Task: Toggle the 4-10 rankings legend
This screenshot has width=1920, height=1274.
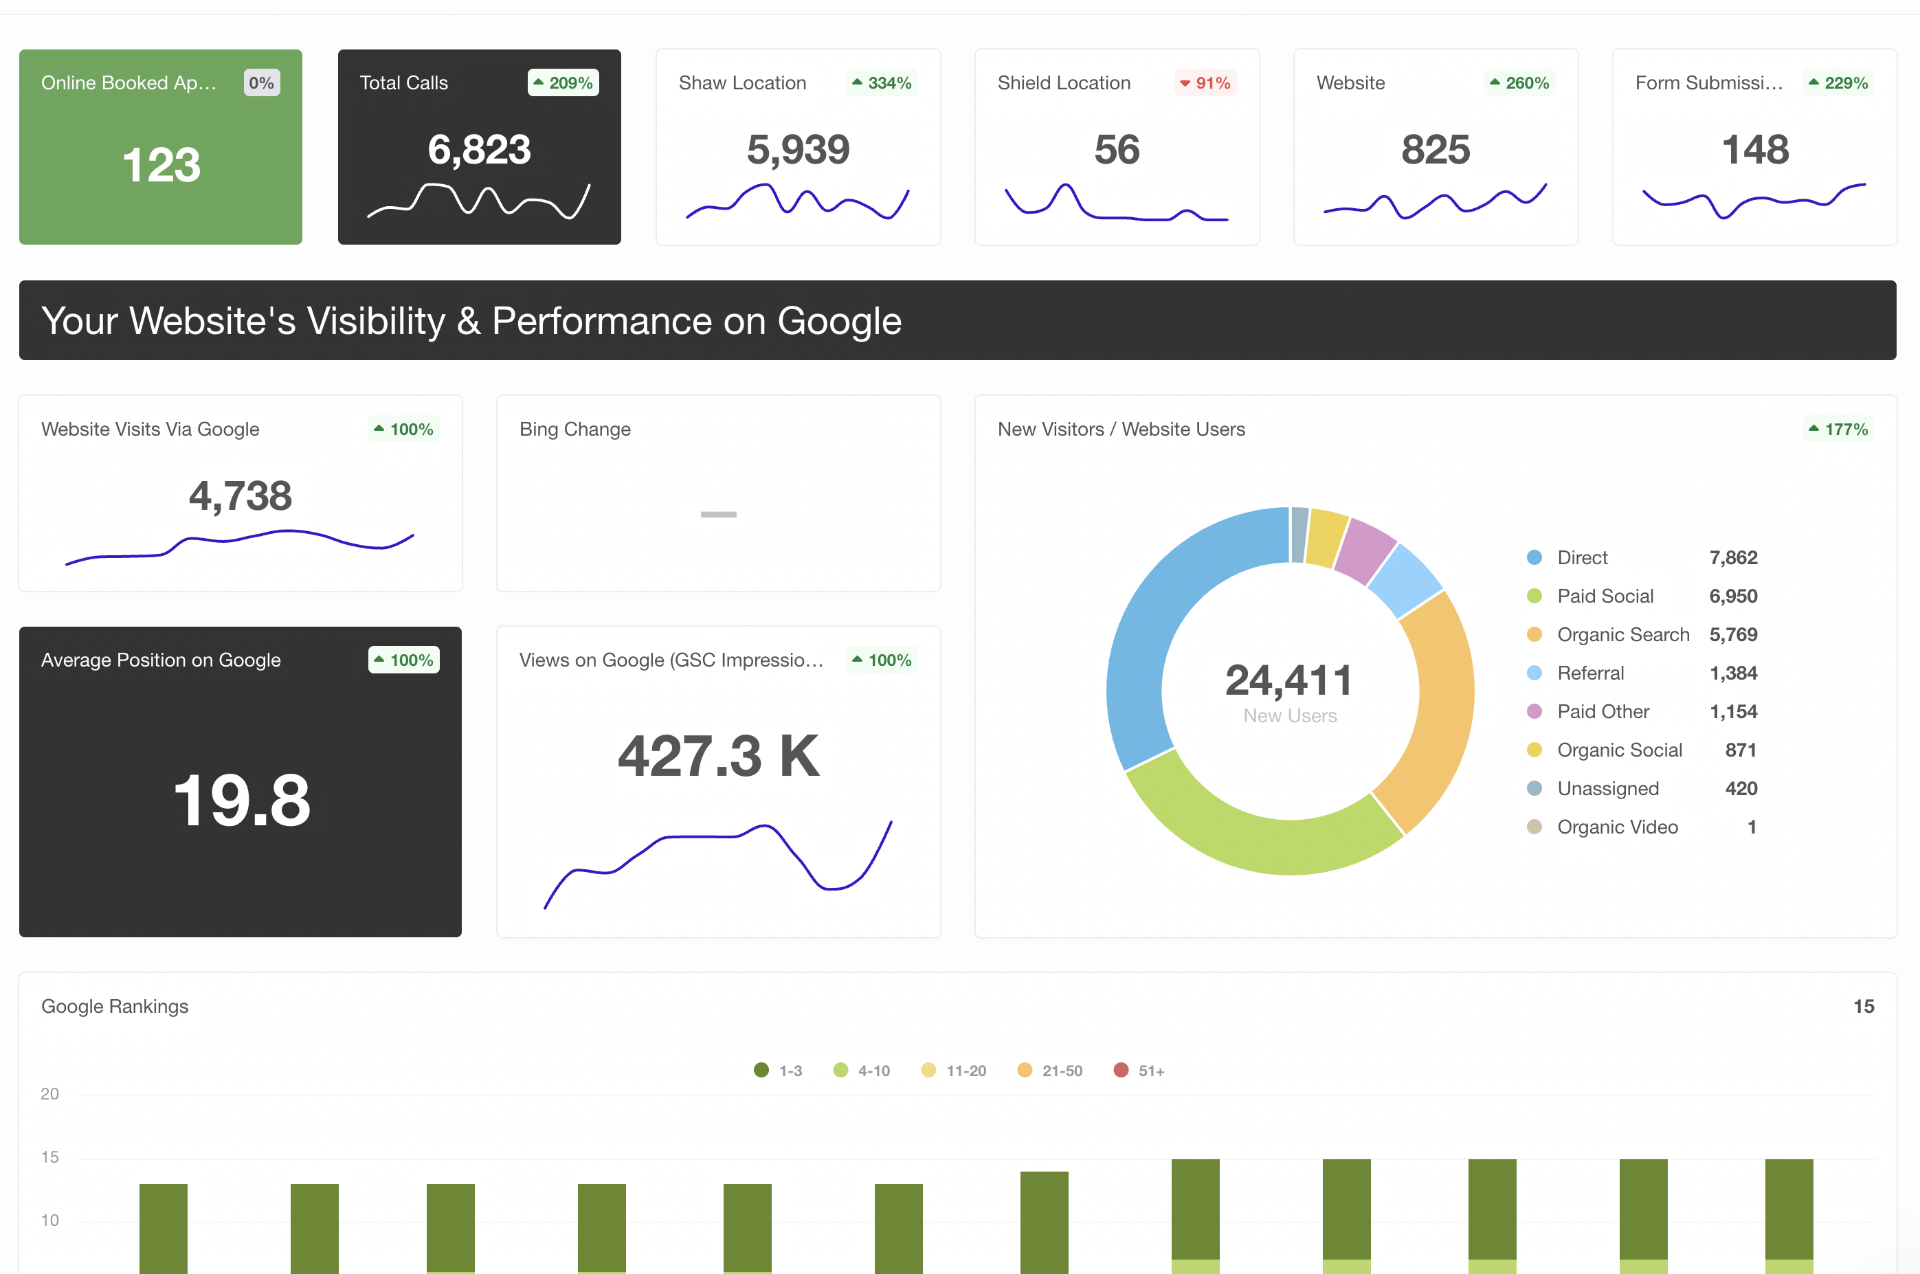Action: pos(861,1071)
